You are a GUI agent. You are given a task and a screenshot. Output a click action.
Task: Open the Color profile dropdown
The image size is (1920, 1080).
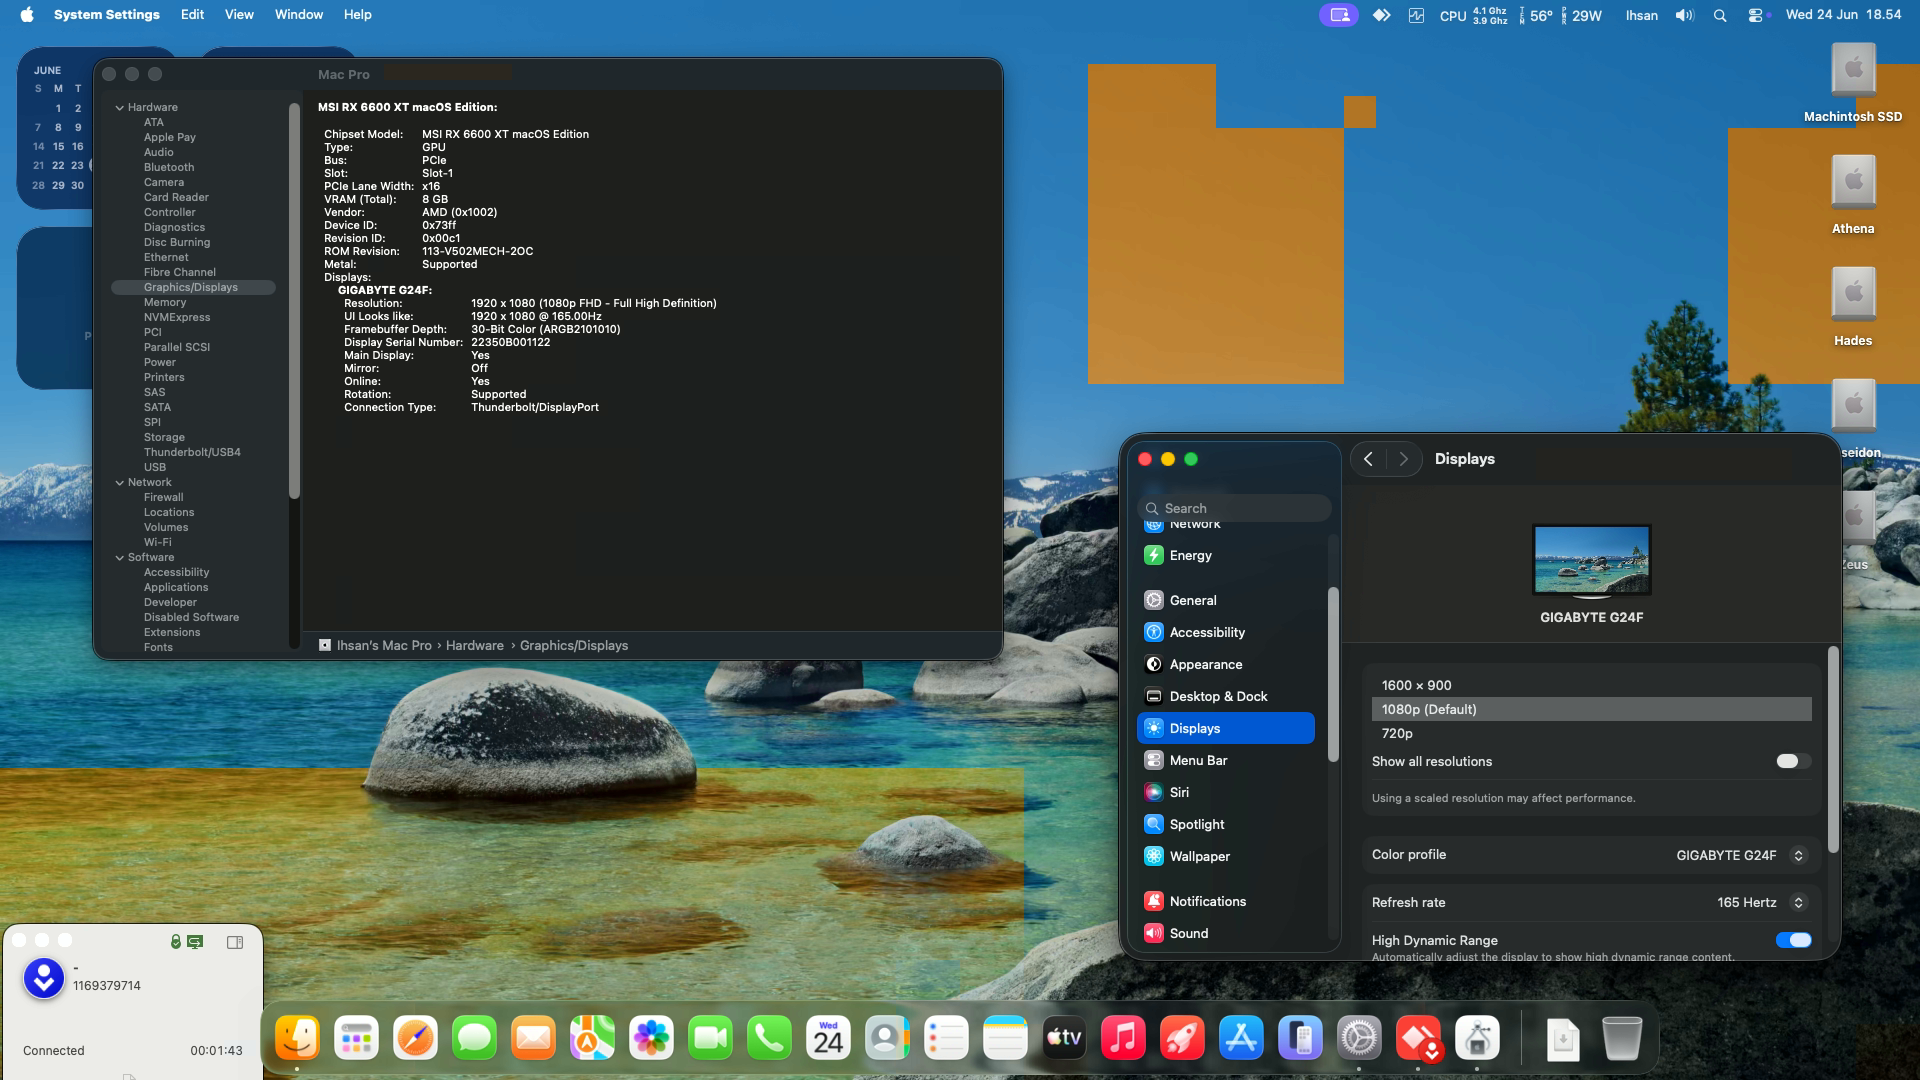pyautogui.click(x=1741, y=855)
